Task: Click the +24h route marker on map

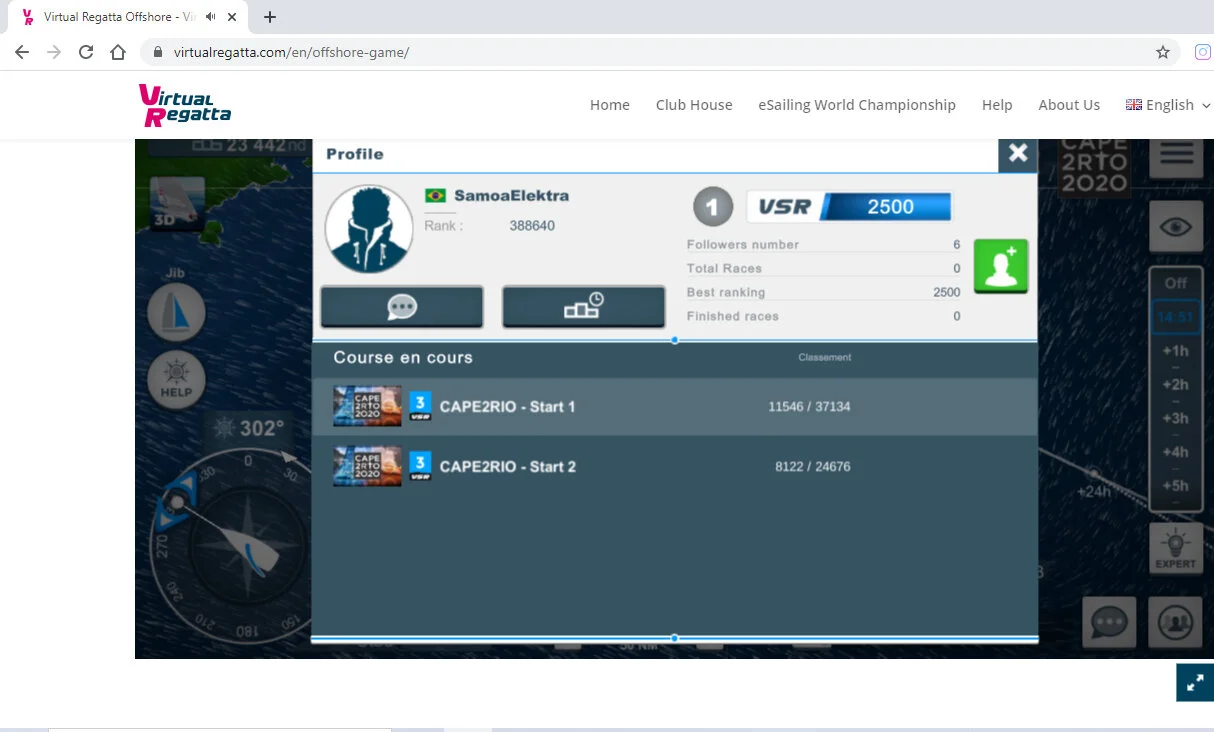Action: [x=1094, y=474]
